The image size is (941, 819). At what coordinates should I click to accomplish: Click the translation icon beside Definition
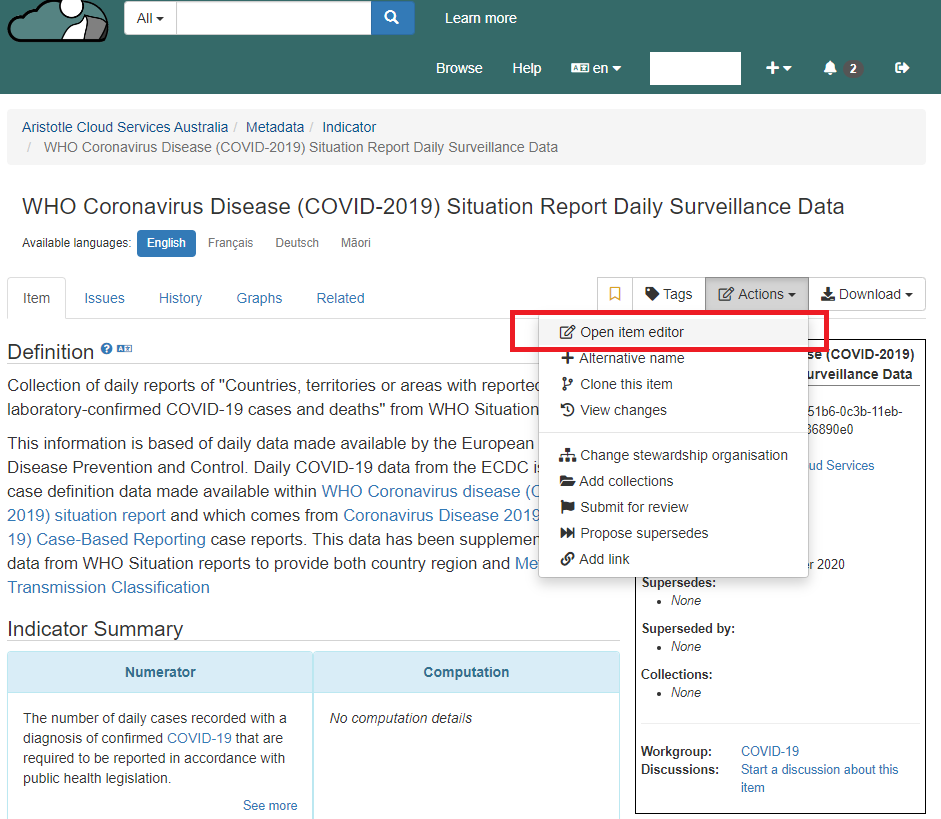(x=125, y=349)
